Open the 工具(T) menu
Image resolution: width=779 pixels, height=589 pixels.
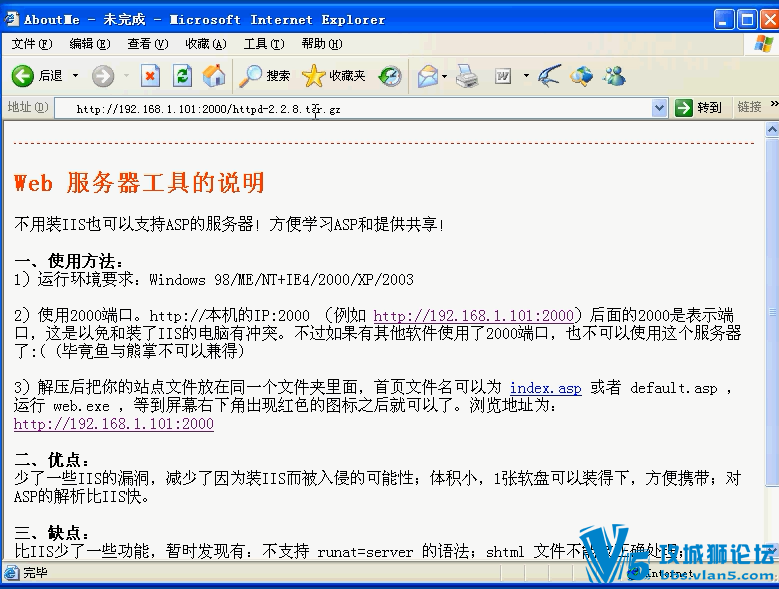(264, 44)
